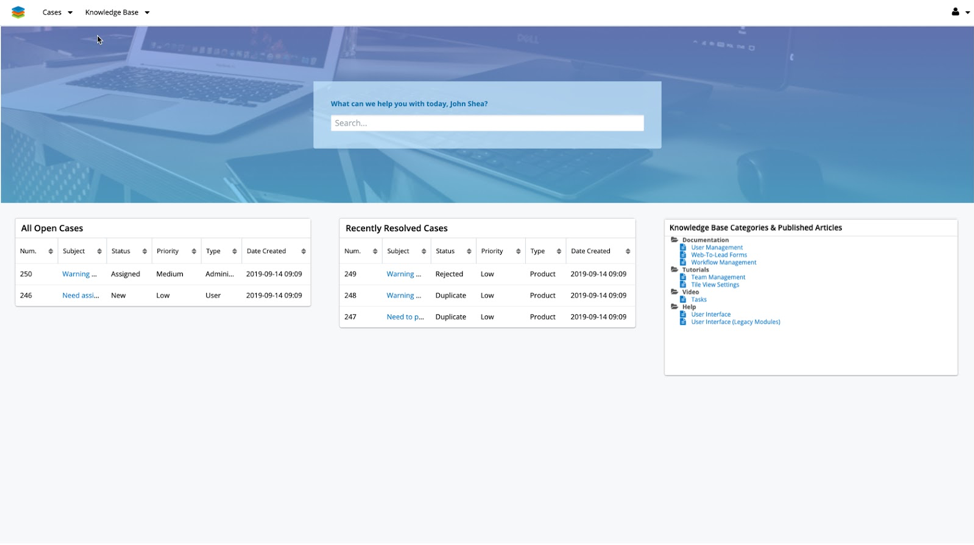The width and height of the screenshot is (974, 545).
Task: Open case 250 subject link
Action: [x=79, y=274]
